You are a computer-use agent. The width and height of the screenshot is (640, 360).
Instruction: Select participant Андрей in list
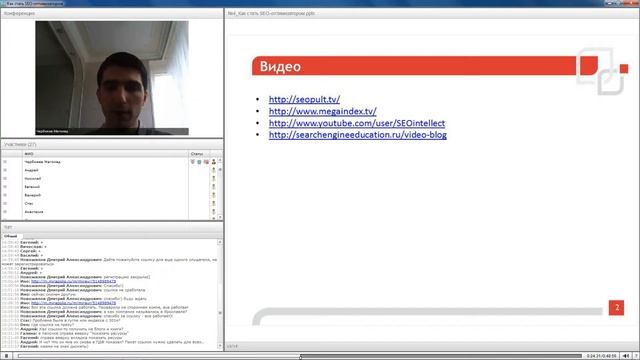tap(31, 170)
